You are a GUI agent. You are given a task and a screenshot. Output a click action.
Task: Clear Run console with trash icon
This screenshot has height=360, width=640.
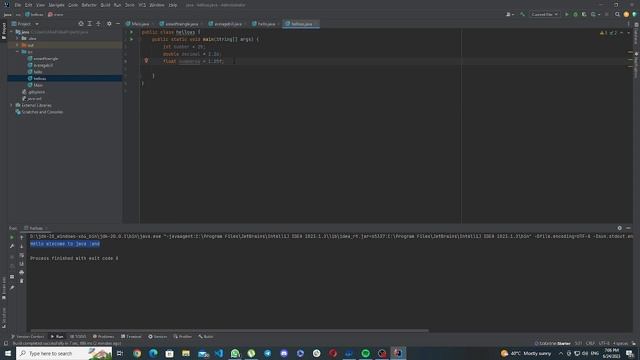pyautogui.click(x=22, y=281)
